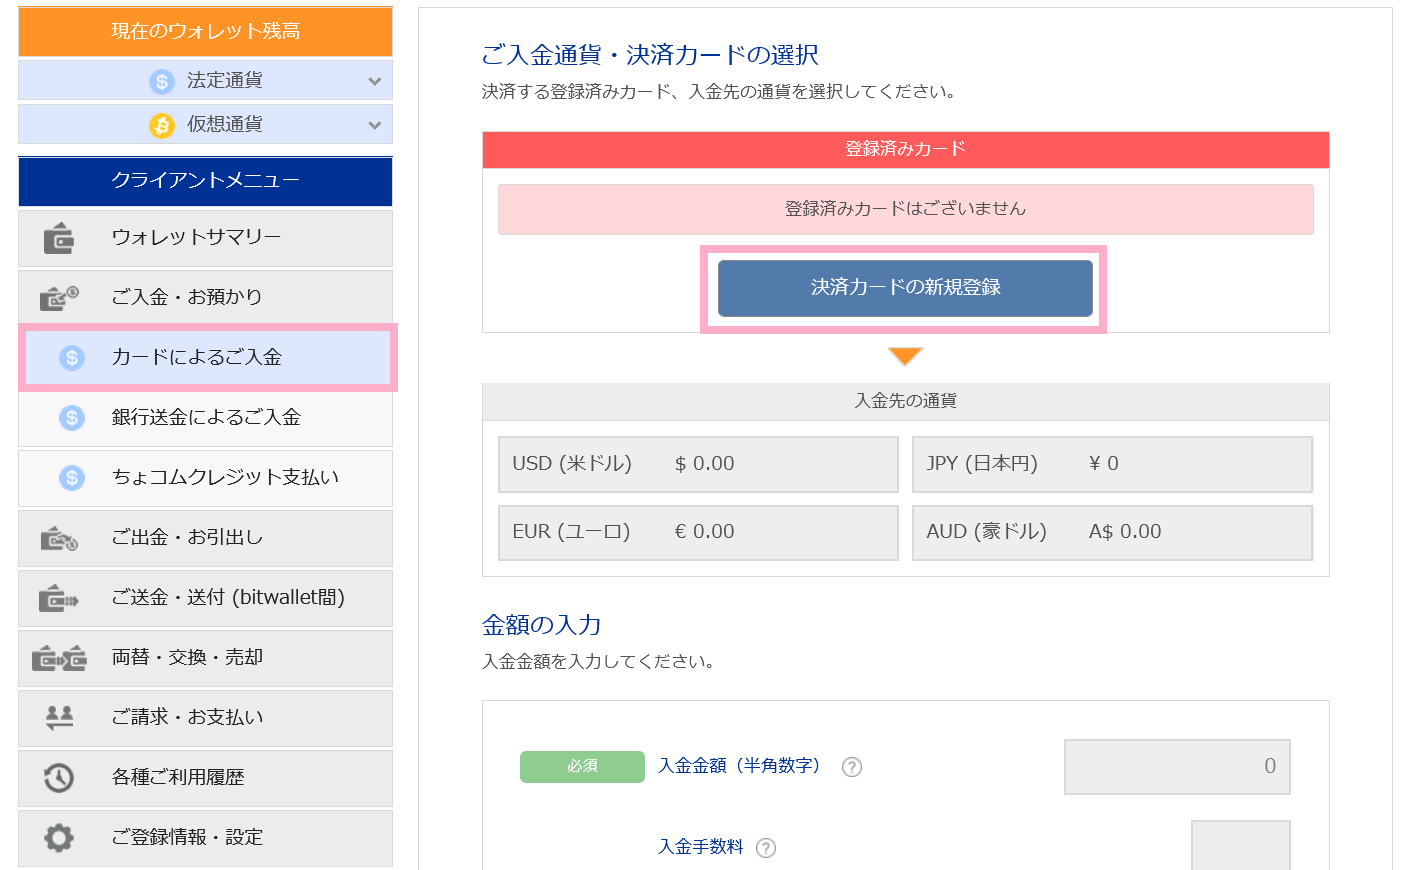
Task: Click the ご入金通貨・決済カードの選択 heading
Action: (650, 55)
